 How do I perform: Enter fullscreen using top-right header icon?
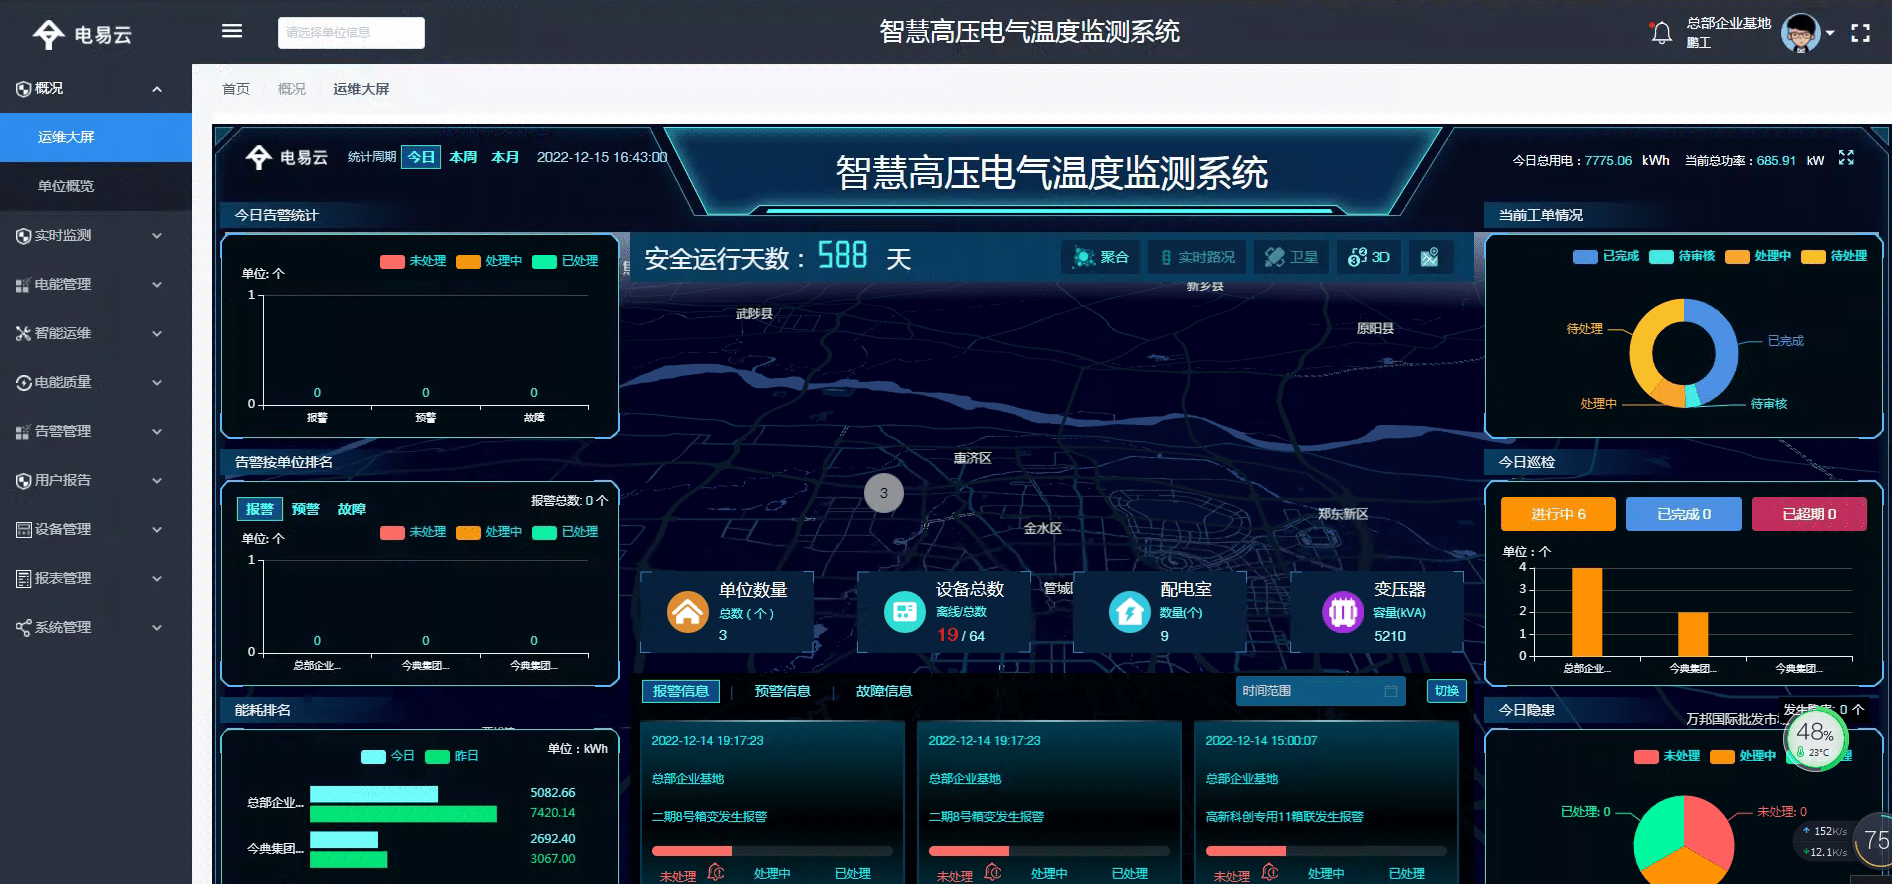[1860, 33]
